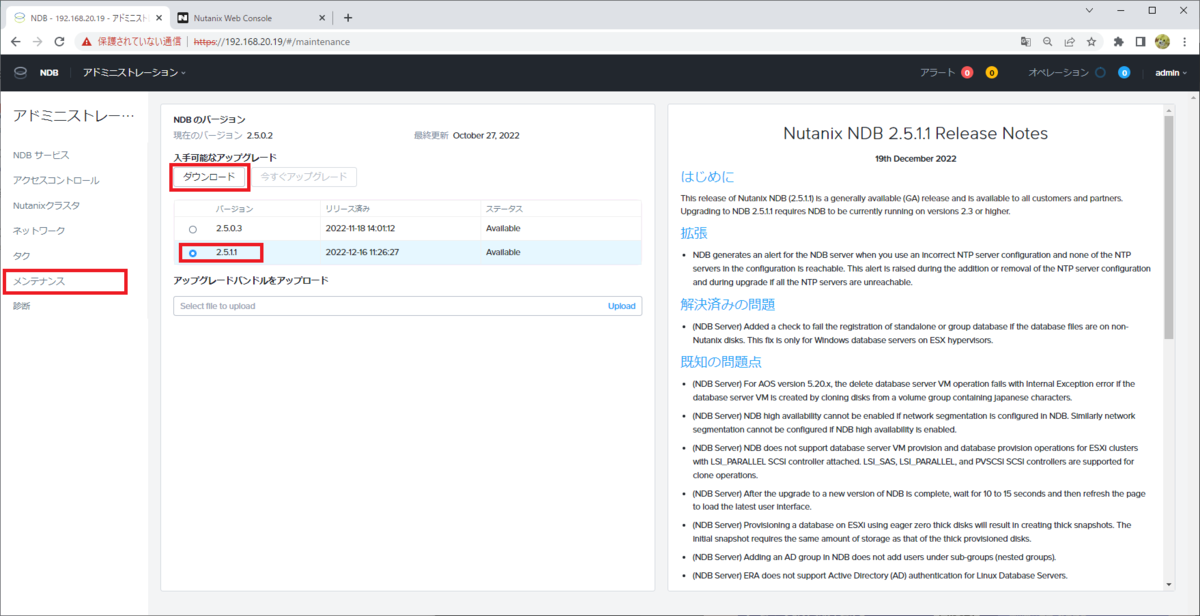
Task: Switch to Nutanix Web Console tab
Action: pos(250,18)
